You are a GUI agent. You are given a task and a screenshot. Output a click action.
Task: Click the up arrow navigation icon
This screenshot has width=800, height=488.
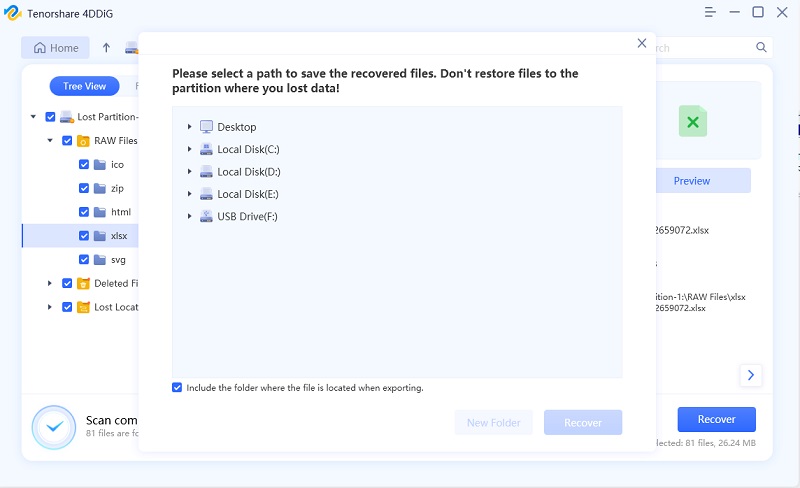click(x=107, y=47)
